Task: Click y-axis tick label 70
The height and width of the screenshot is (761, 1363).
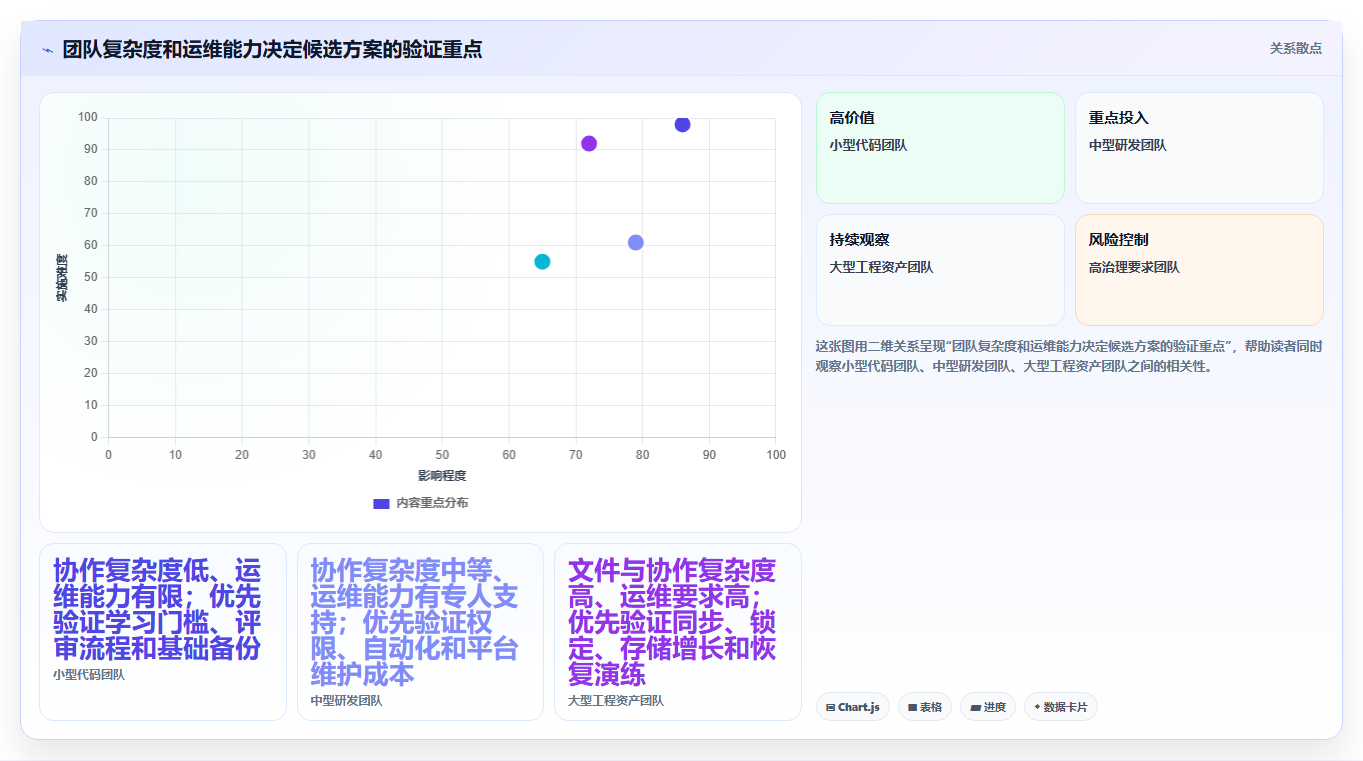Action: [x=90, y=213]
